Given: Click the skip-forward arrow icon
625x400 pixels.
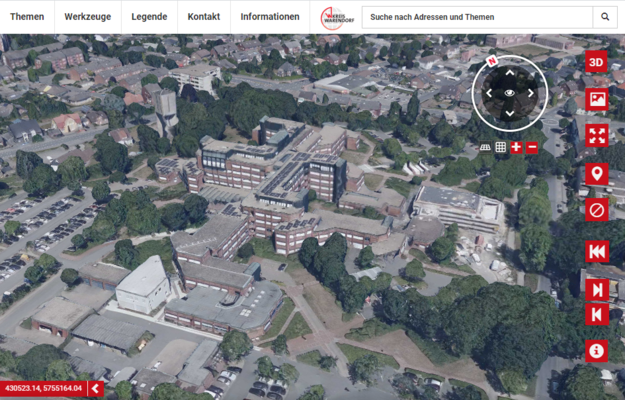Looking at the screenshot, I should 597,290.
